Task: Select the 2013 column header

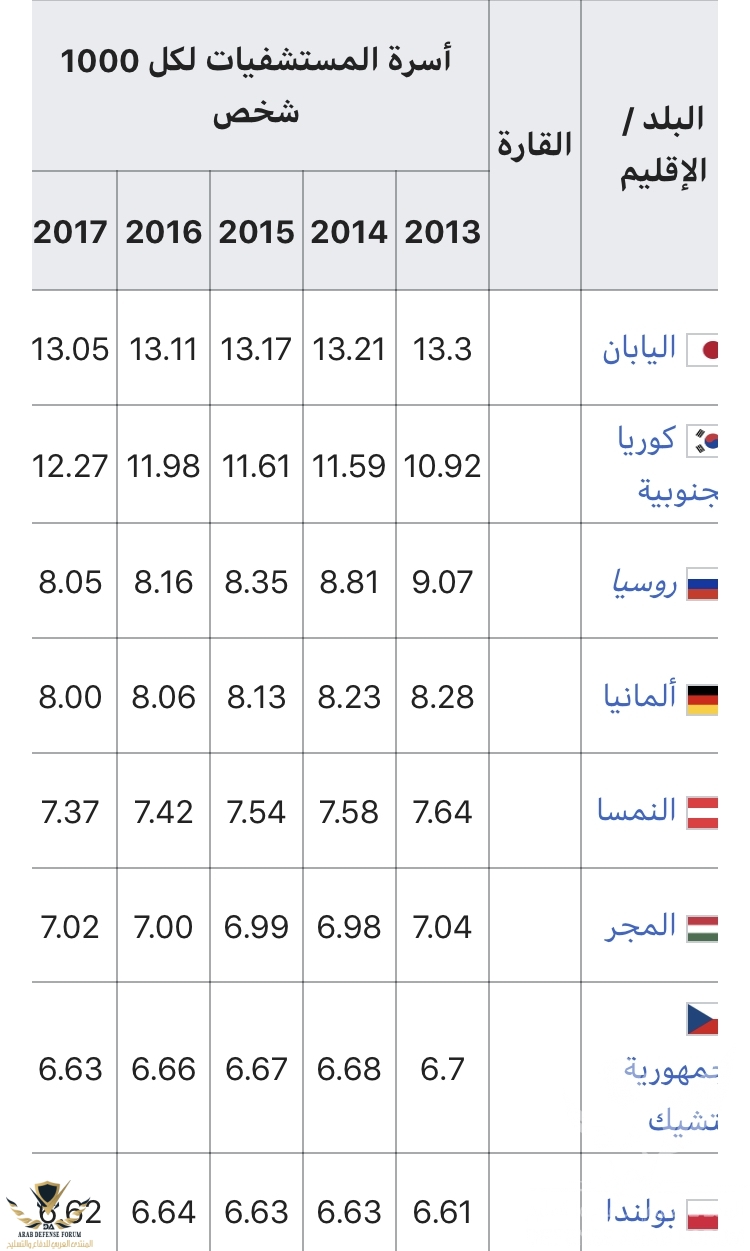Action: click(x=443, y=232)
